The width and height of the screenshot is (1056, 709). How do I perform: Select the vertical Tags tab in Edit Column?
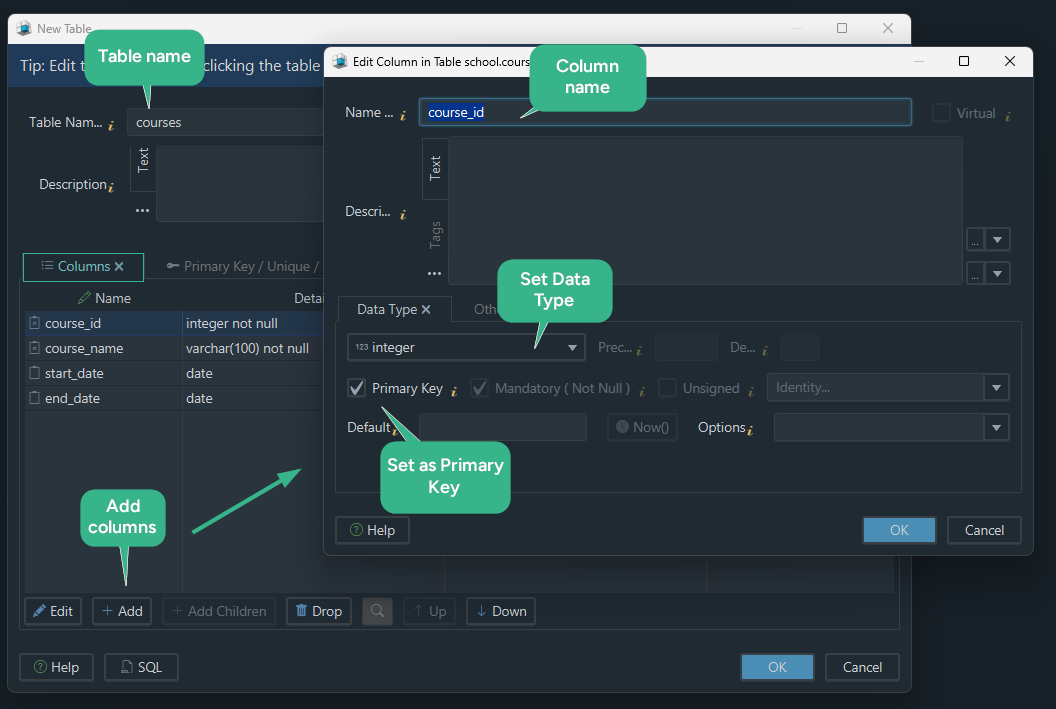pyautogui.click(x=435, y=234)
